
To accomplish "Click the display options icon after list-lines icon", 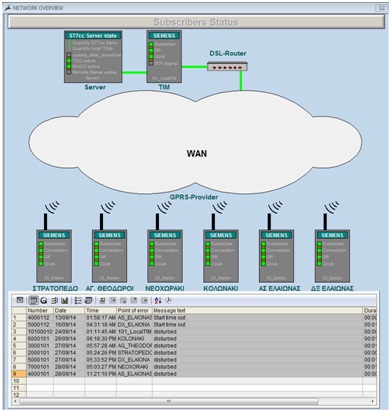I will [88, 300].
